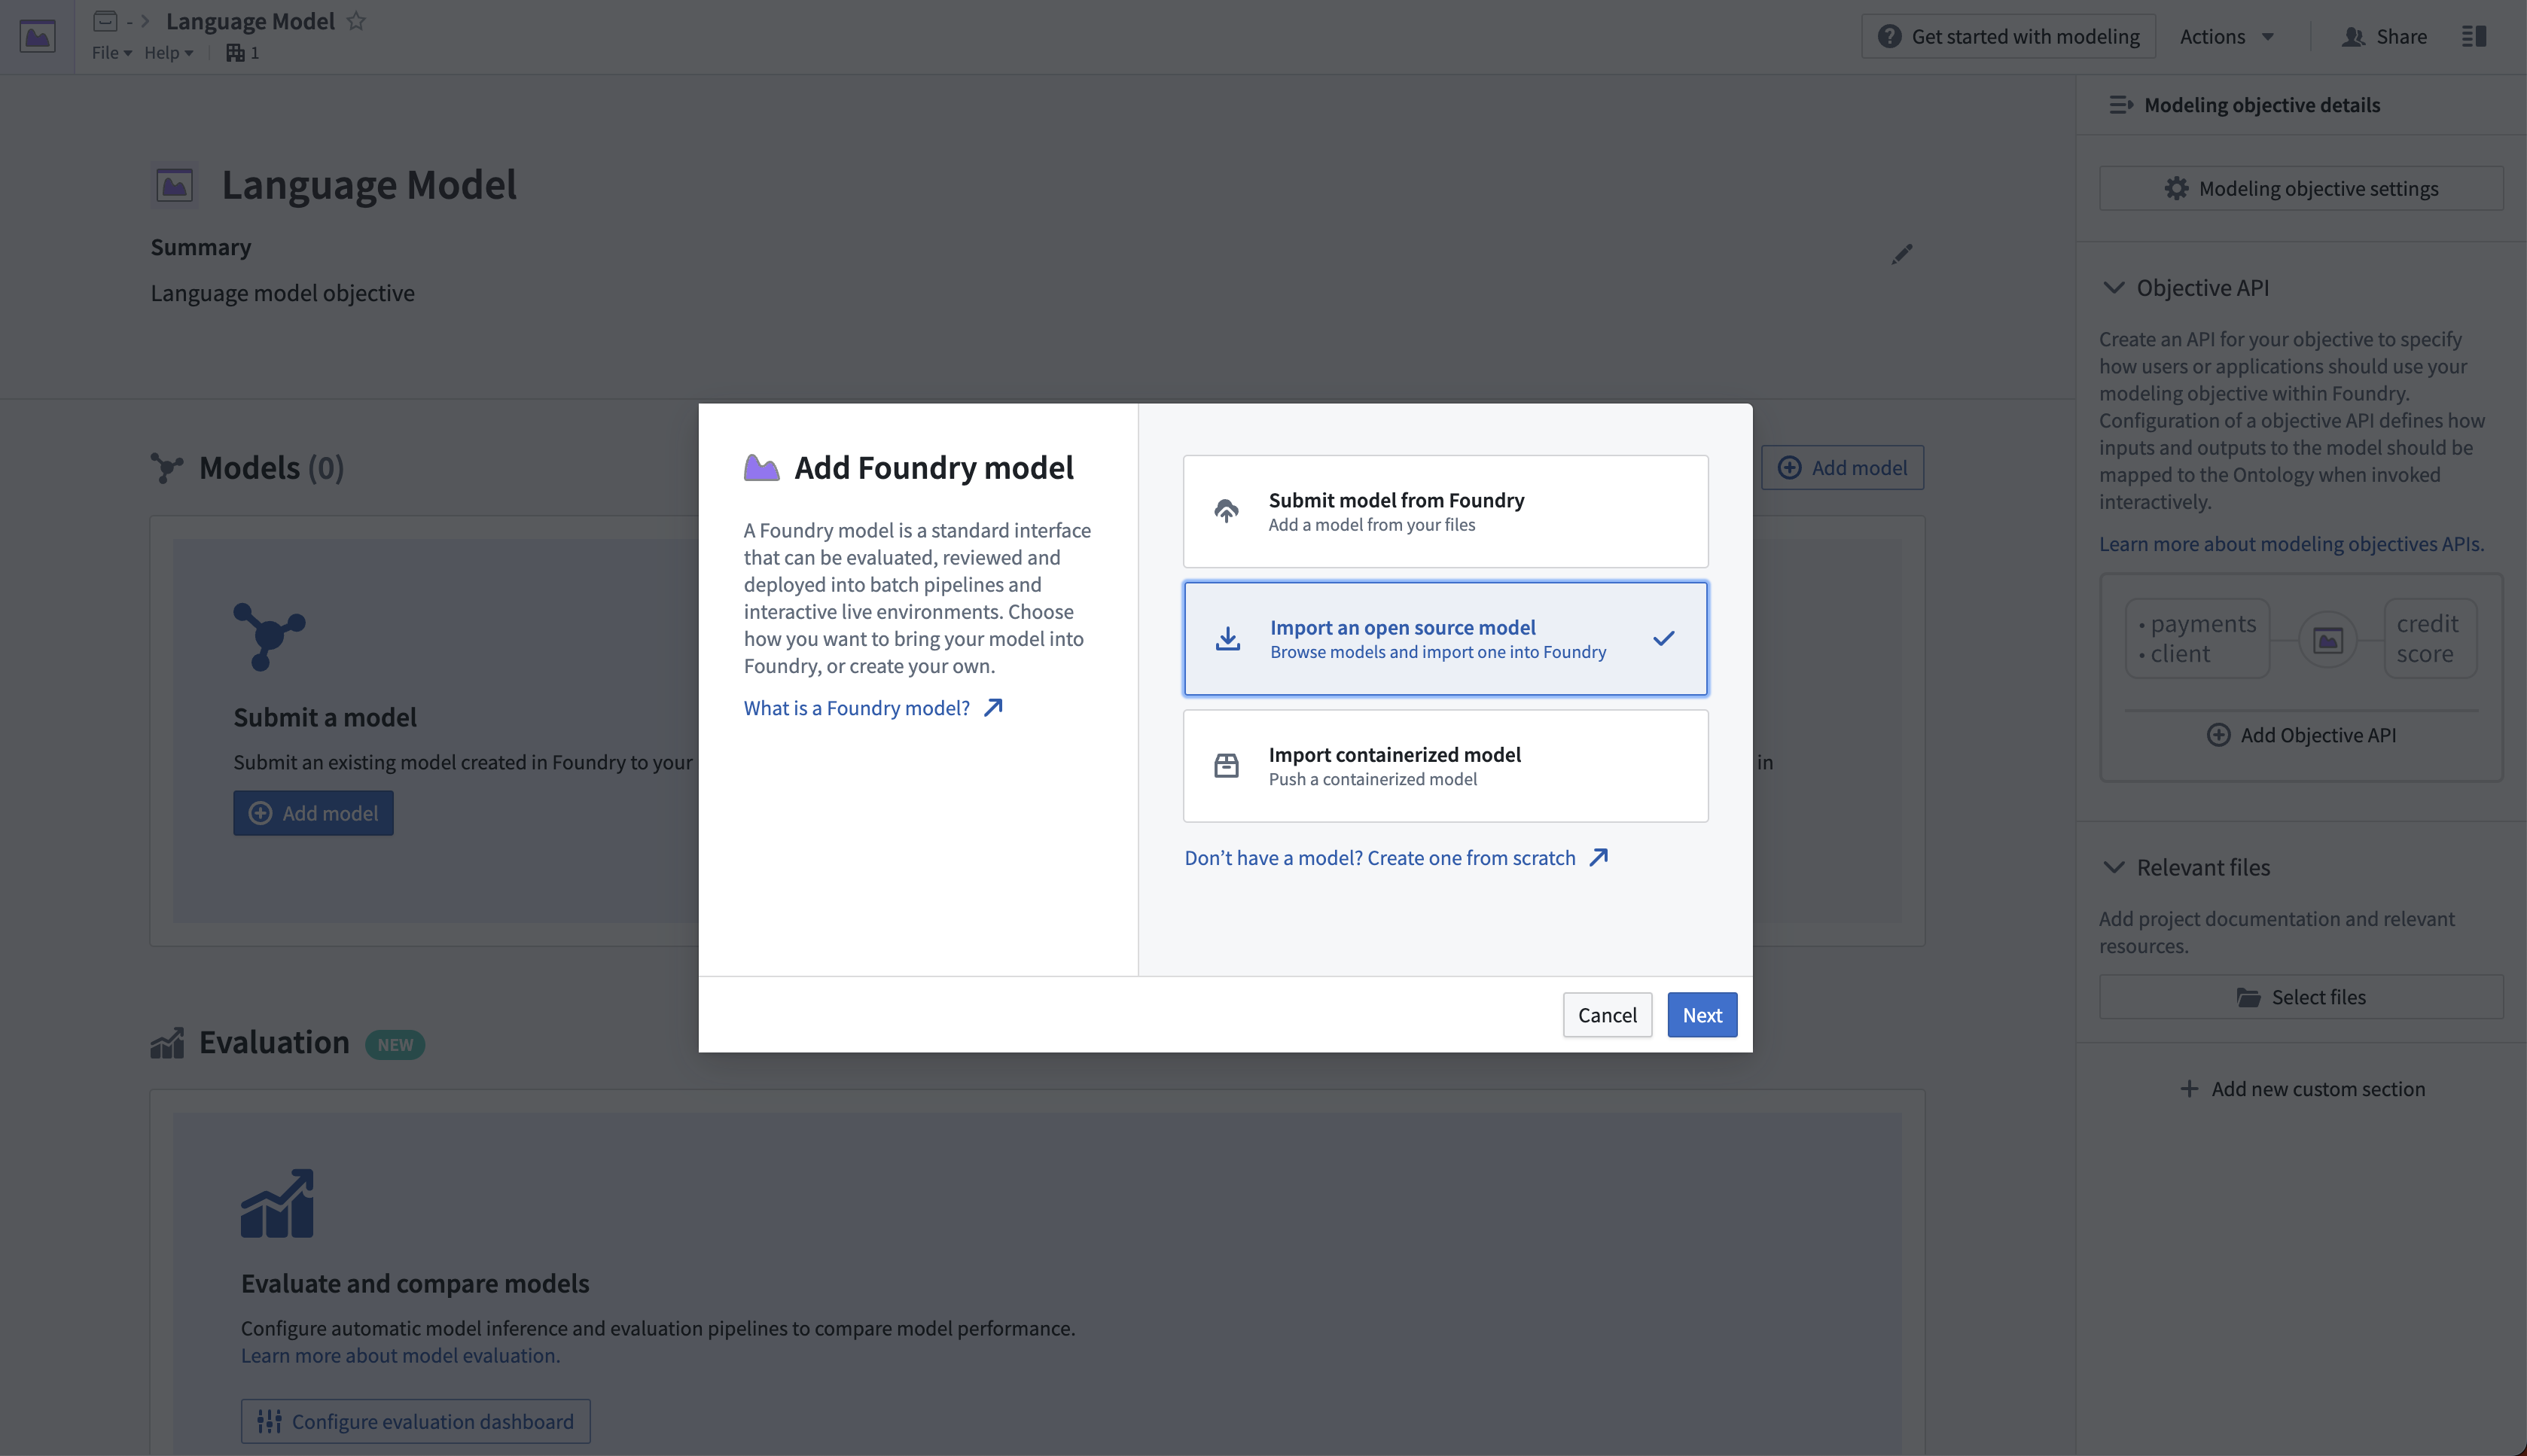Click the Evaluation chart icon beside heading
Screen dimensions: 2527x1456
tap(167, 1043)
